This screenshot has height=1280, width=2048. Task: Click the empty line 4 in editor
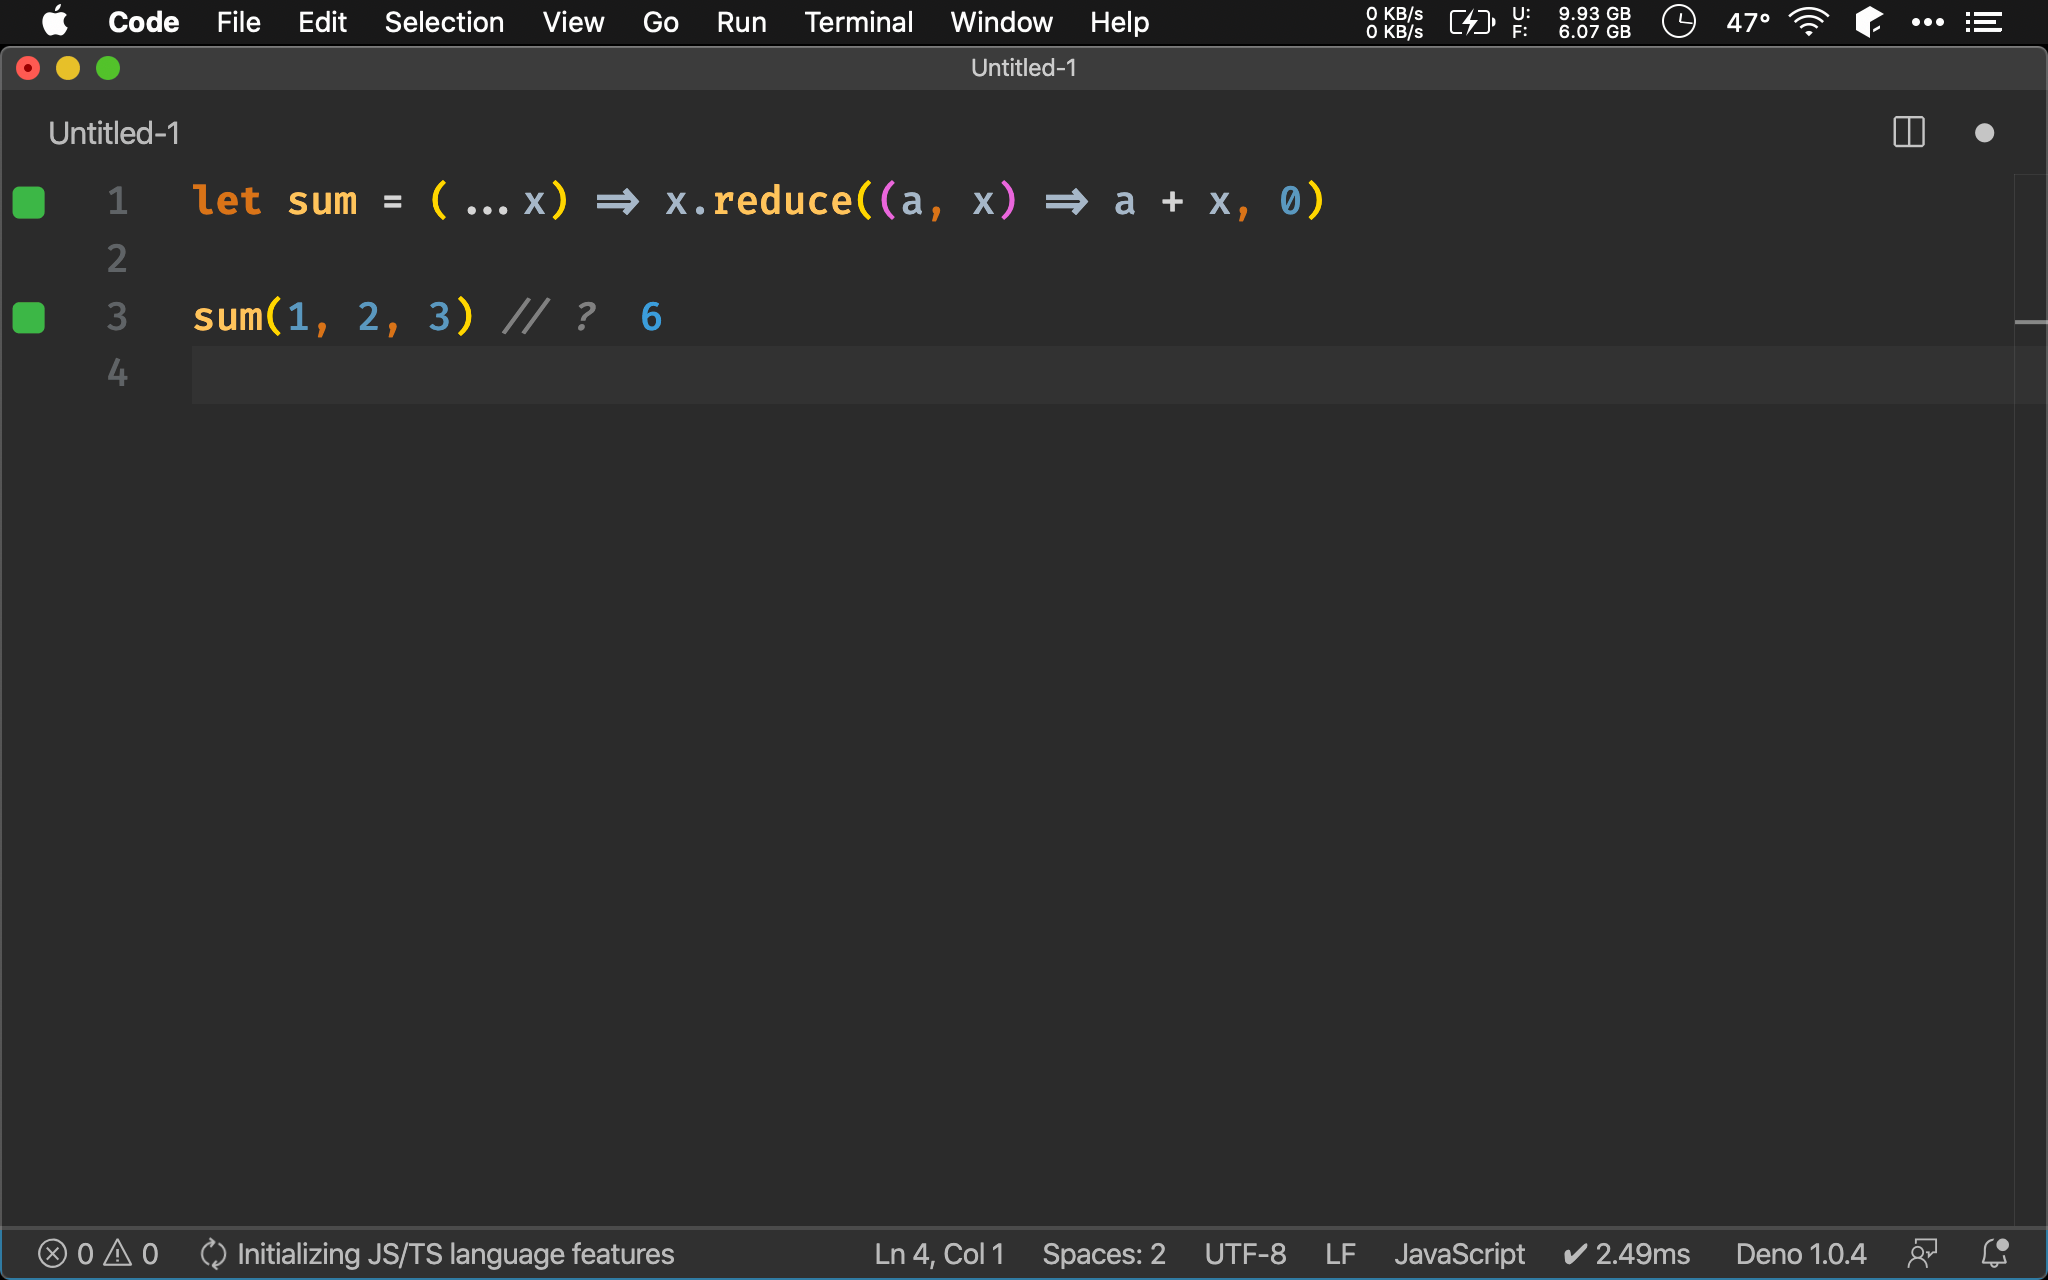coord(1000,375)
